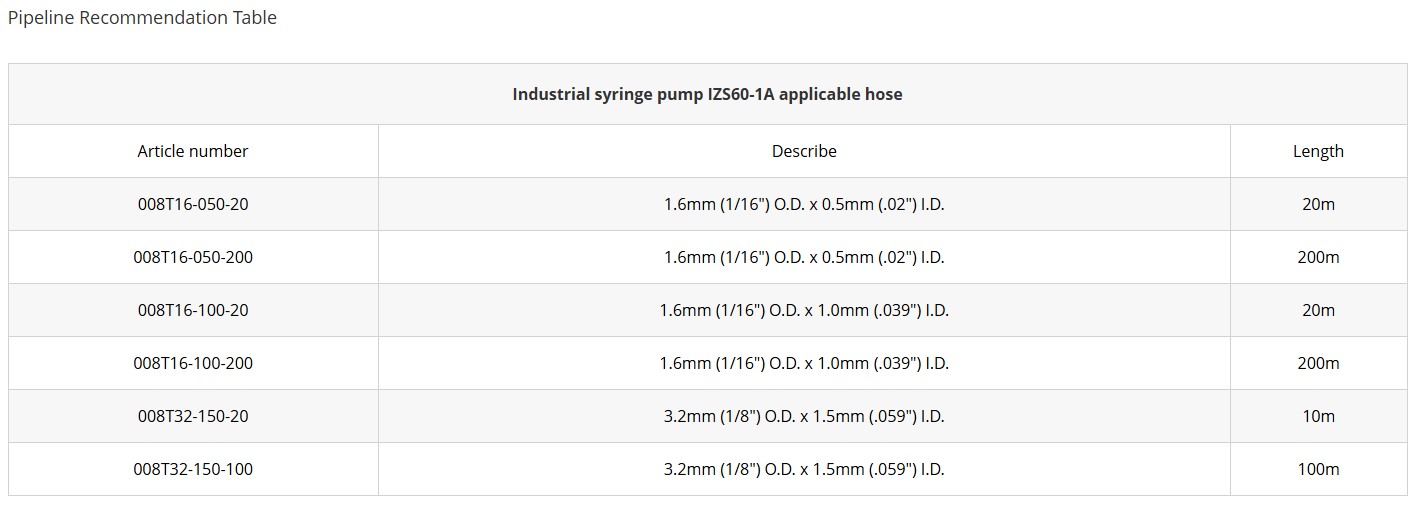Select article number 008T32-150-20

pyautogui.click(x=193, y=416)
